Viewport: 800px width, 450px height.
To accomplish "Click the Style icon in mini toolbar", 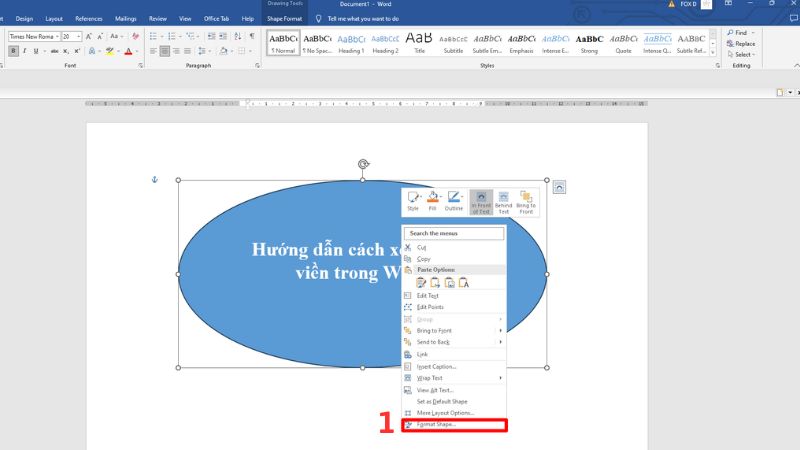I will click(x=413, y=201).
